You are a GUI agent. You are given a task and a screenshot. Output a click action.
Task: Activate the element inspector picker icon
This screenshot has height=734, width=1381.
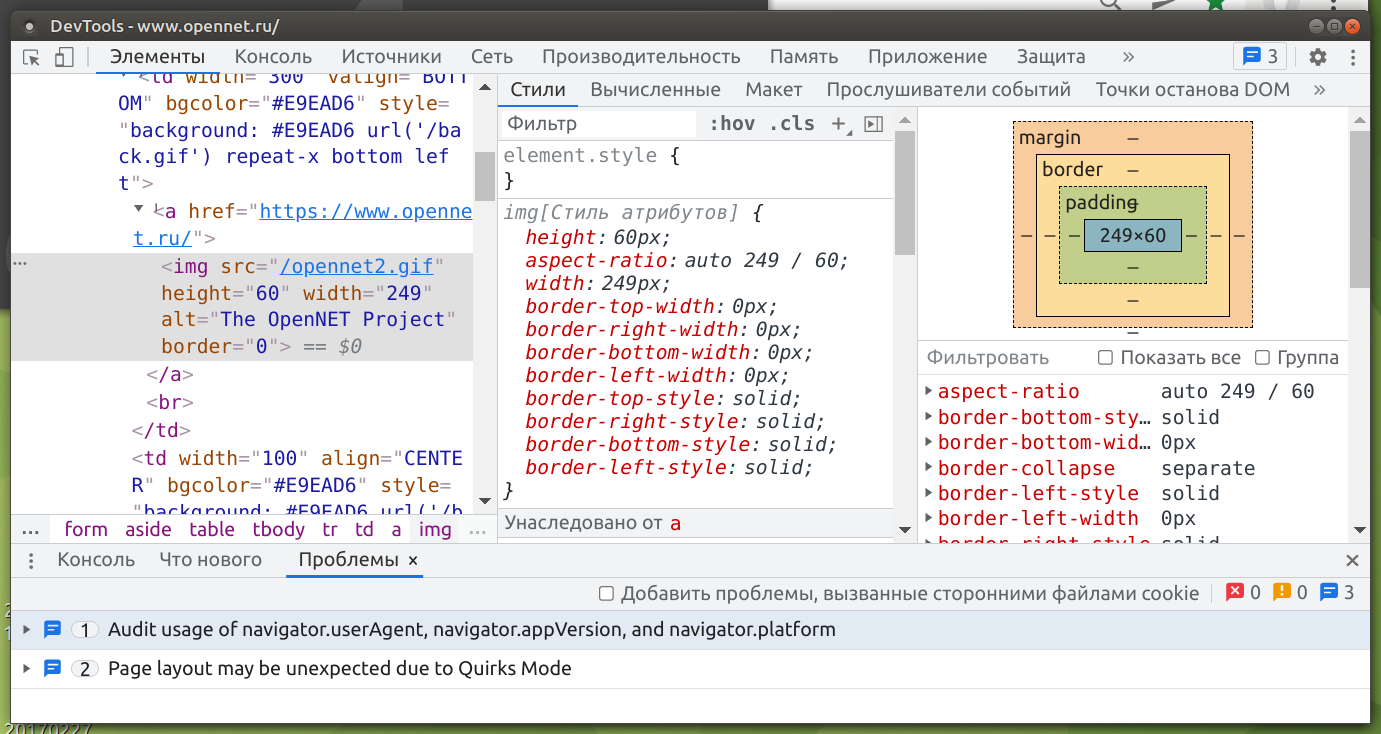tap(31, 57)
